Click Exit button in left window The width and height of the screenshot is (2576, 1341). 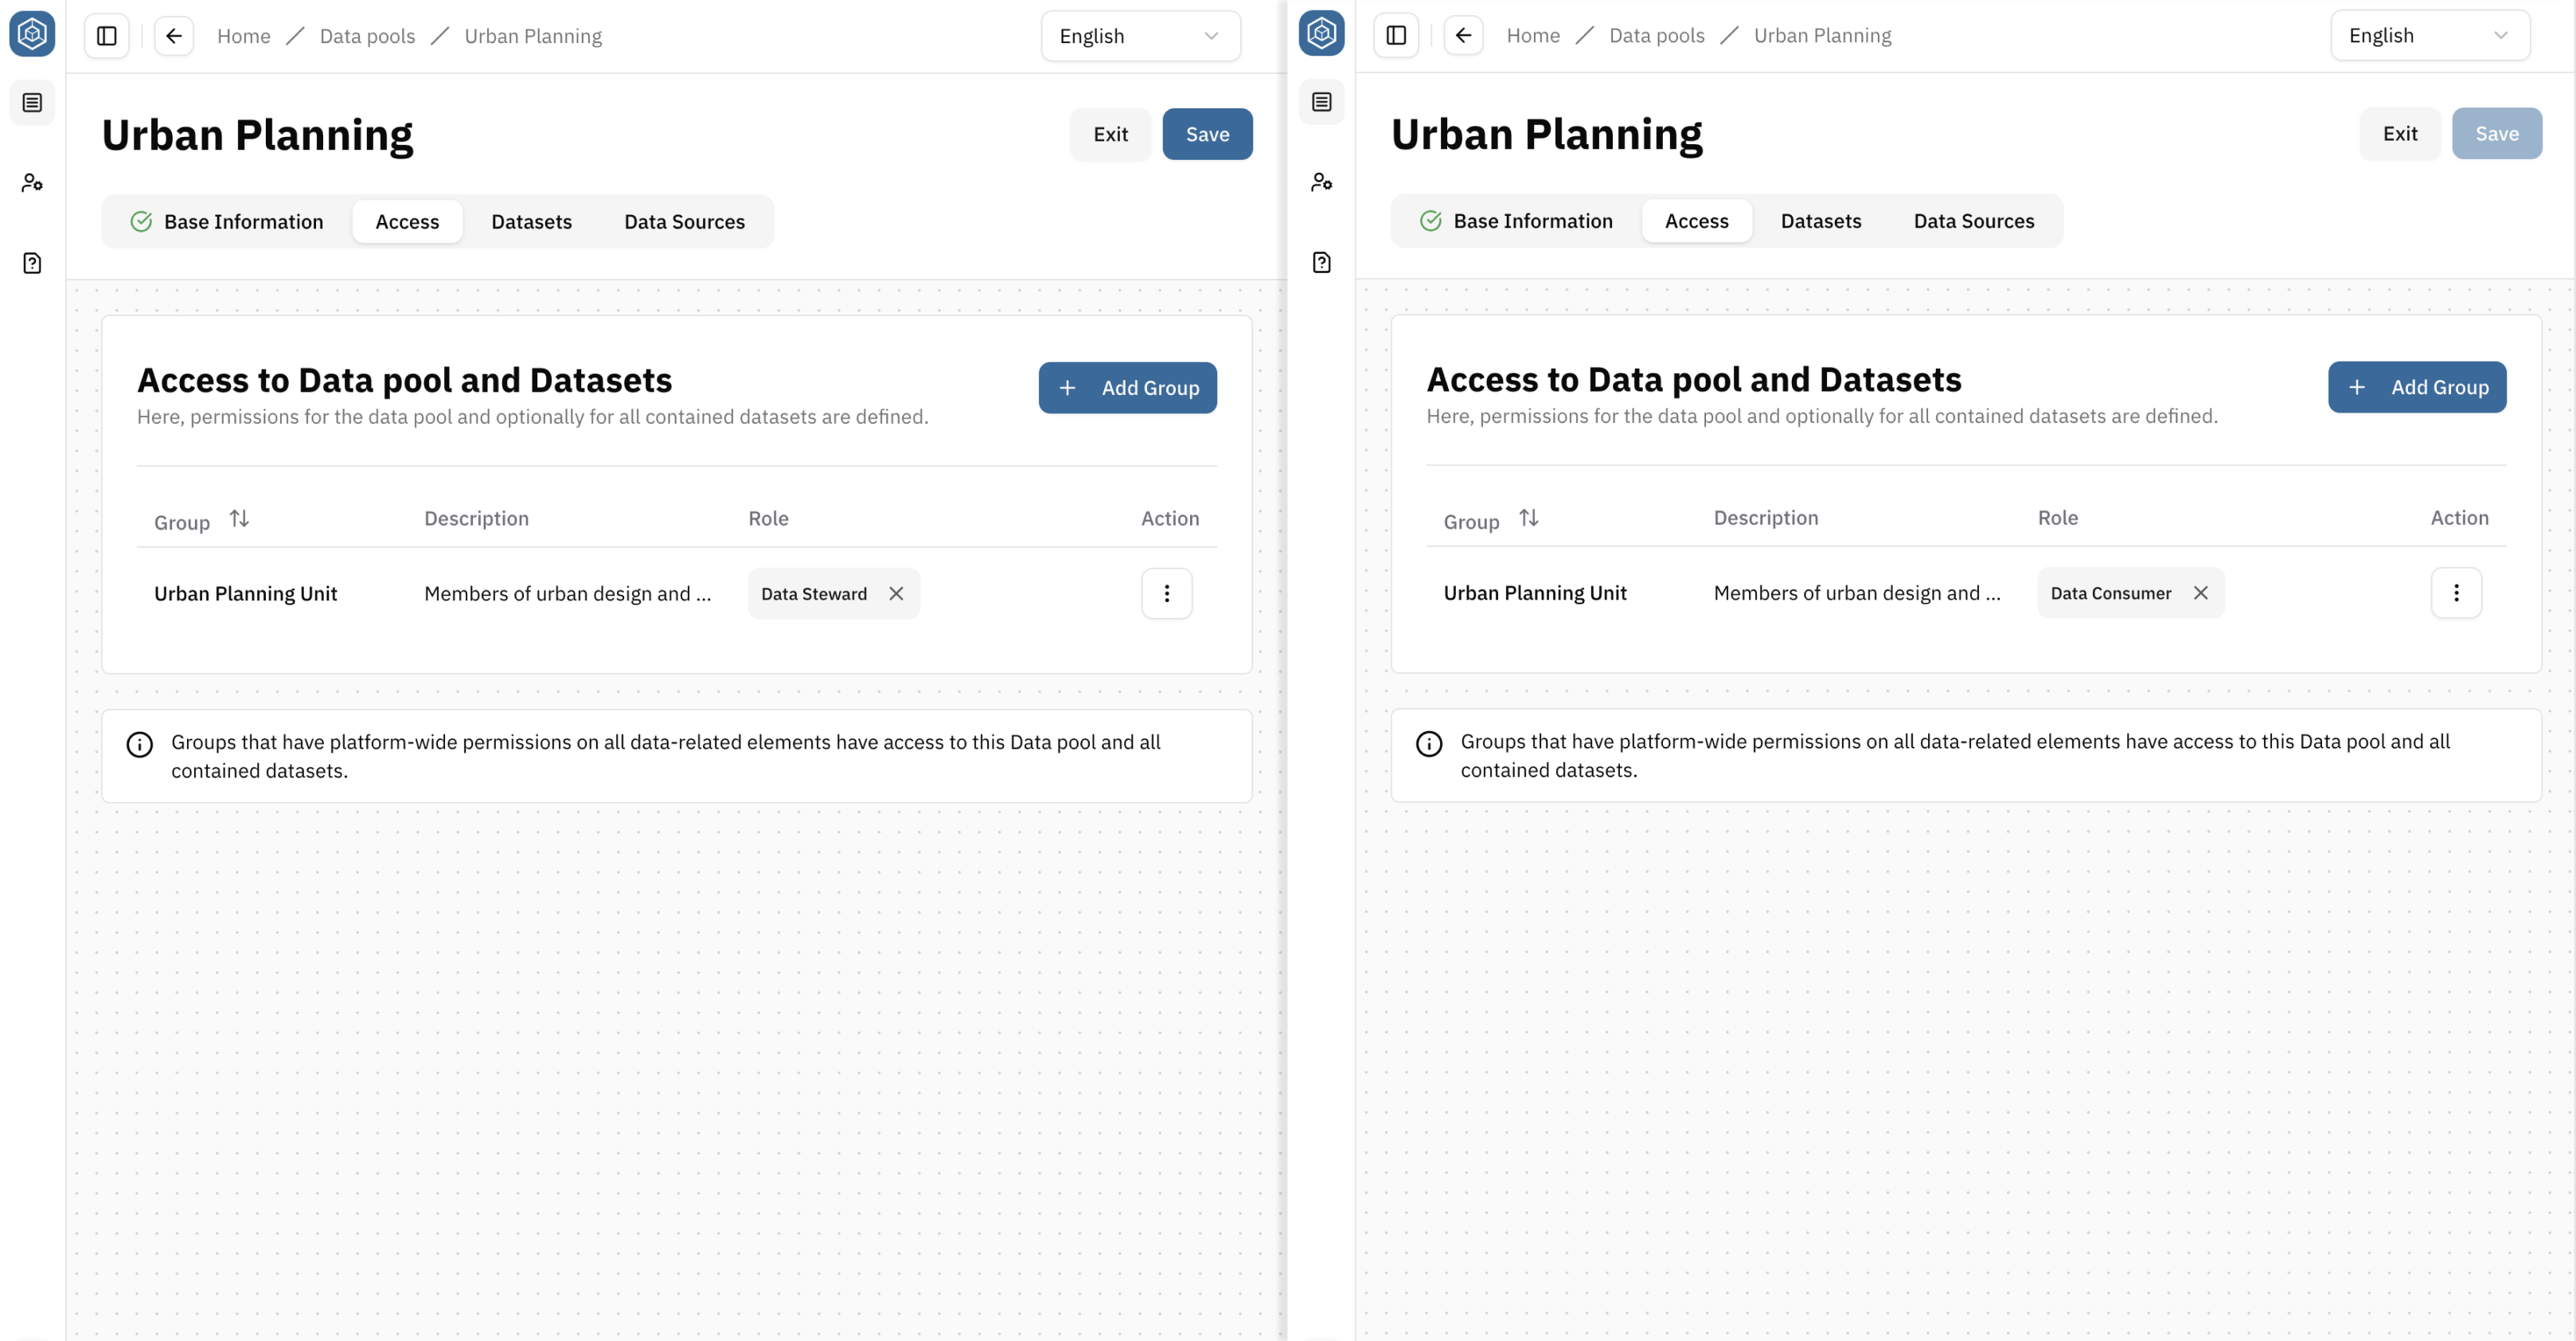point(1110,134)
